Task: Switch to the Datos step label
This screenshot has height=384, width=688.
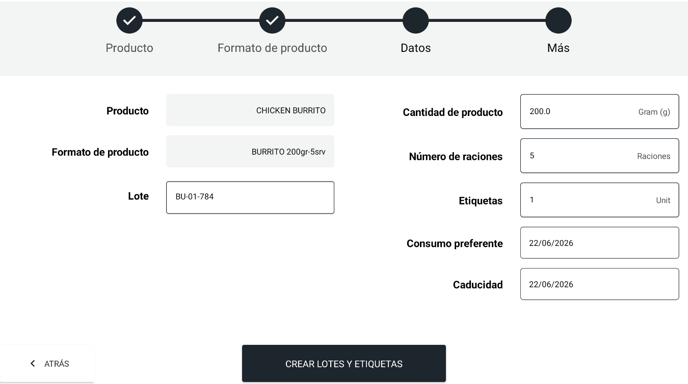Action: pos(415,48)
